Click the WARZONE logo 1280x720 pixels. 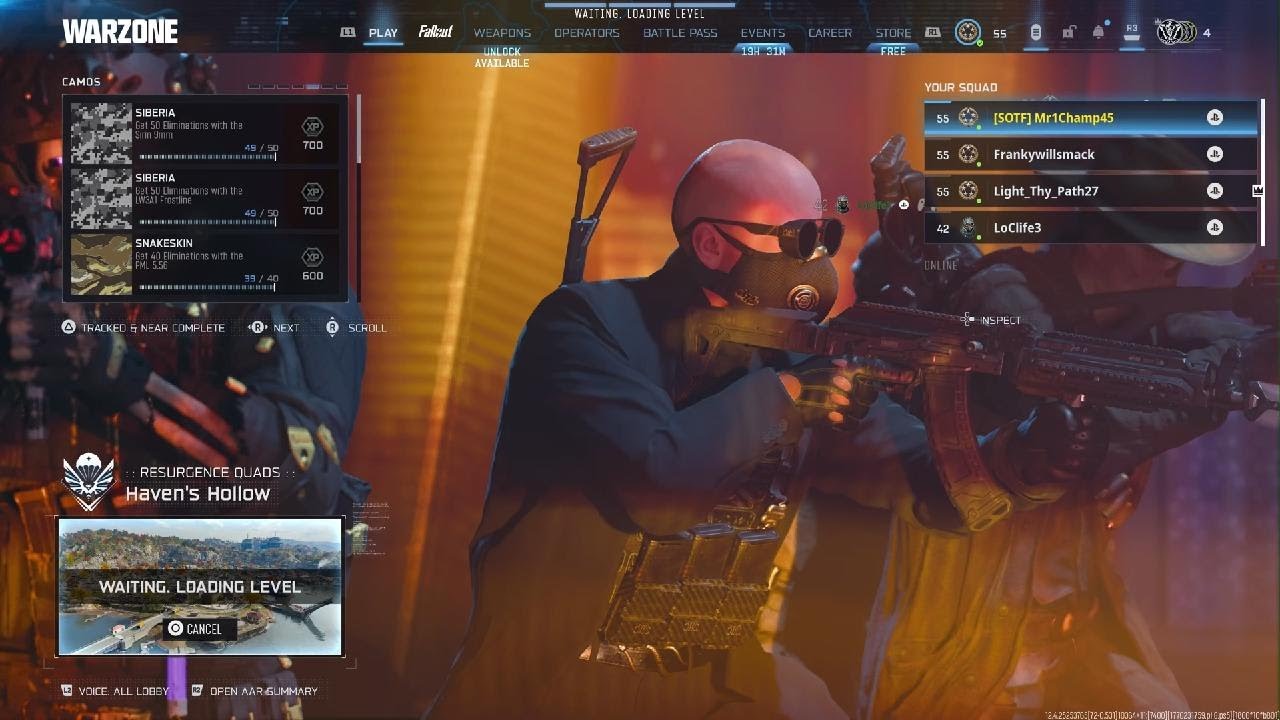click(120, 32)
